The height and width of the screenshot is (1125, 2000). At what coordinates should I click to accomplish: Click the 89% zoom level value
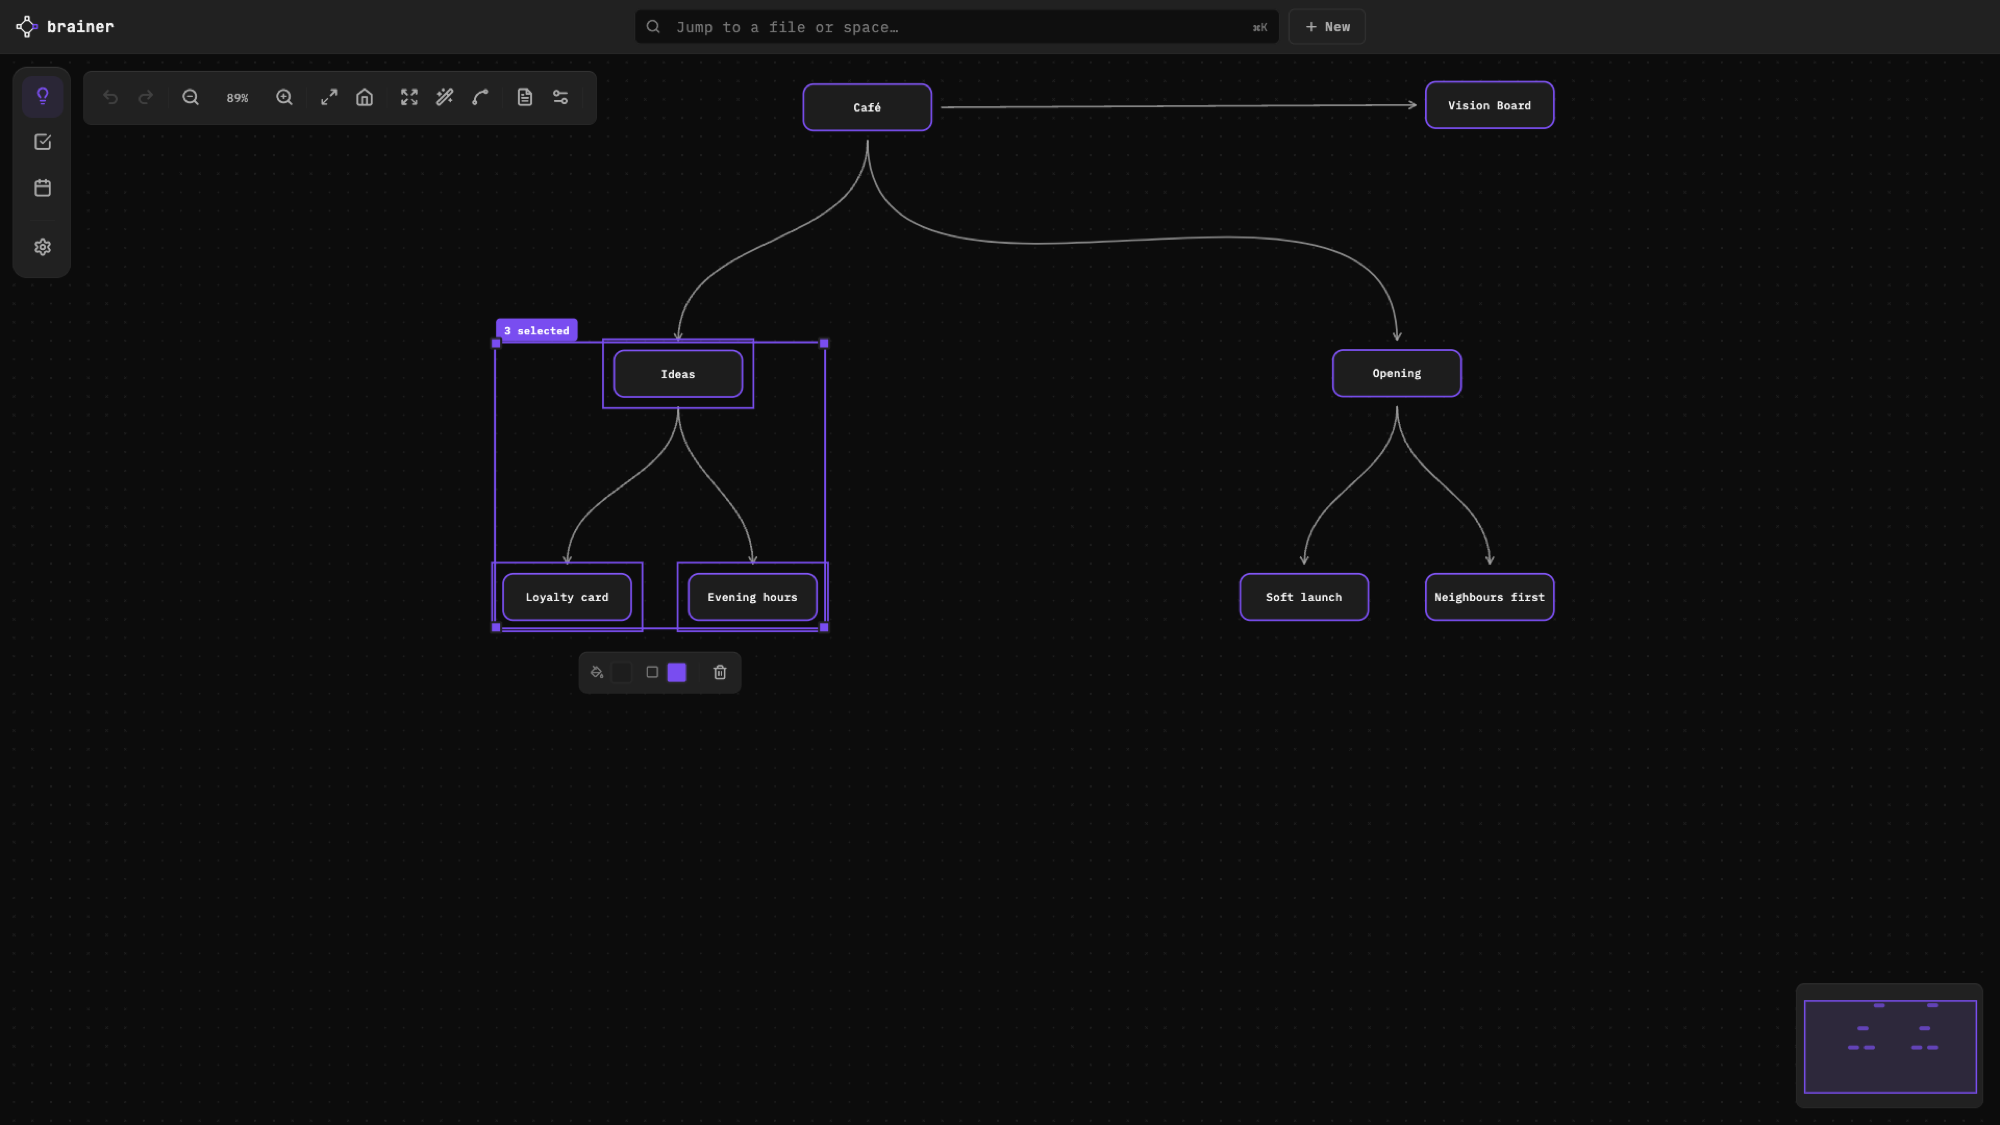tap(237, 98)
